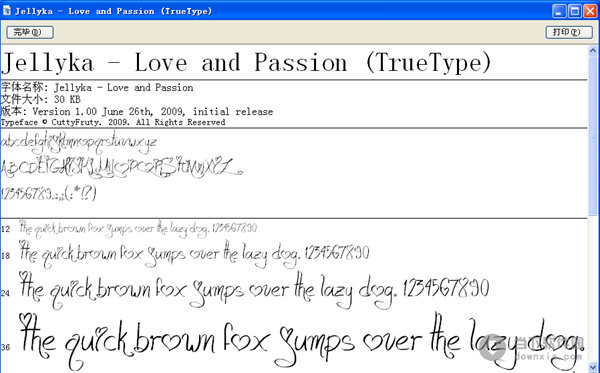Viewport: 600px width, 373px height.
Task: Click the Typeface © CuttyFruty copyright line
Action: [113, 122]
